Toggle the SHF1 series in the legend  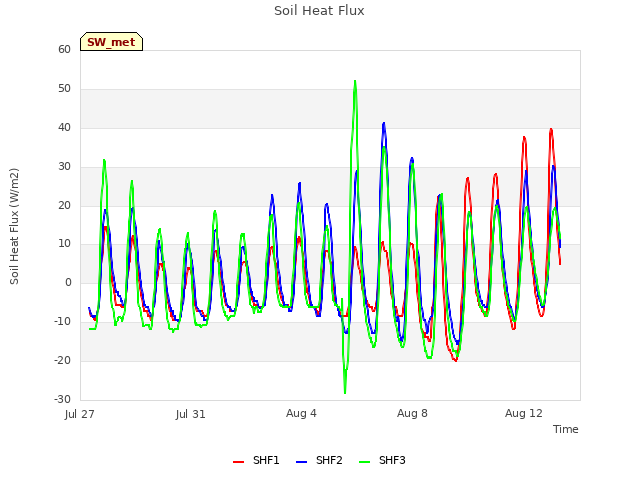click(x=256, y=460)
